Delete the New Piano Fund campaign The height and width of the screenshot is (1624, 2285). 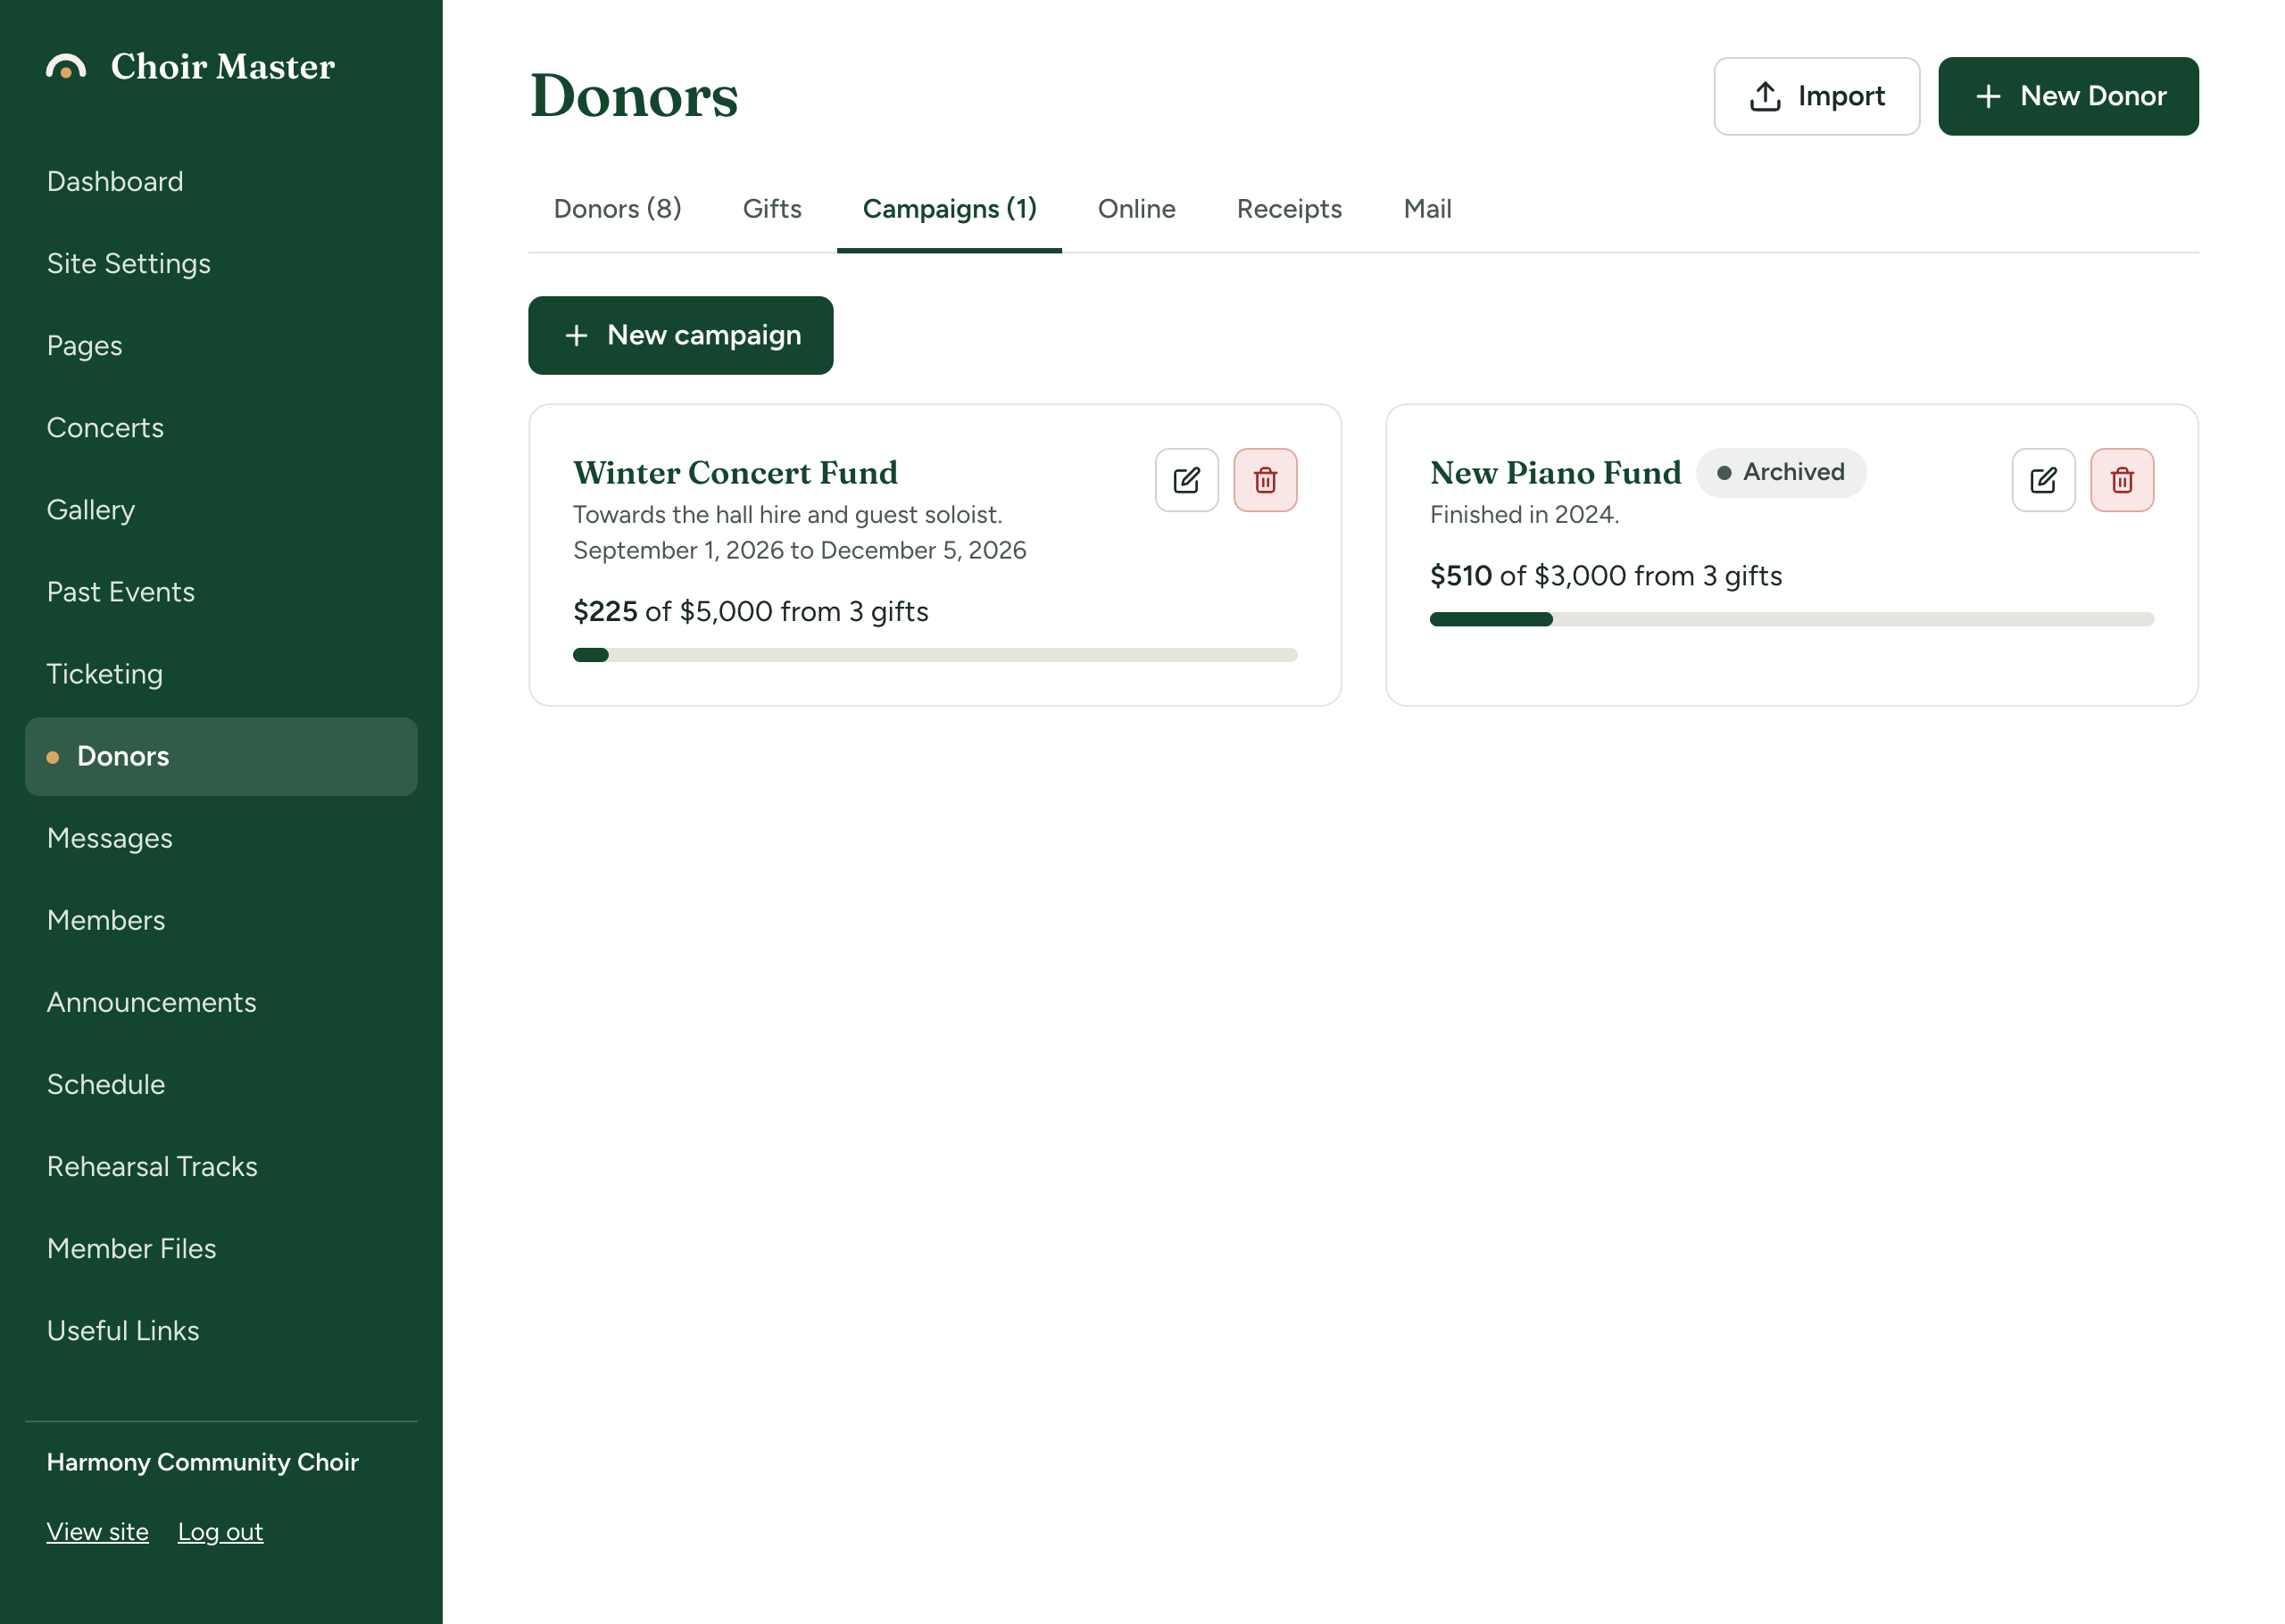coord(2121,480)
